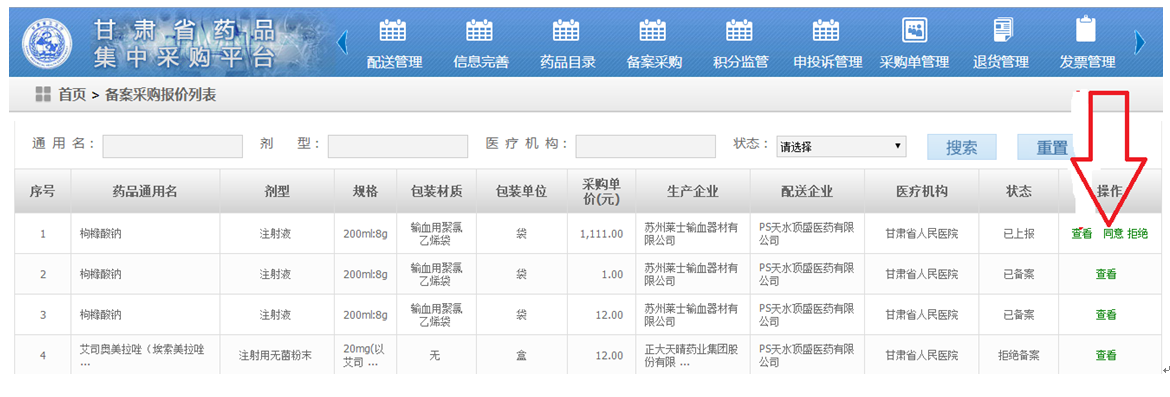1170x397 pixels.
Task: Open the 采购单管理 icon
Action: (914, 31)
